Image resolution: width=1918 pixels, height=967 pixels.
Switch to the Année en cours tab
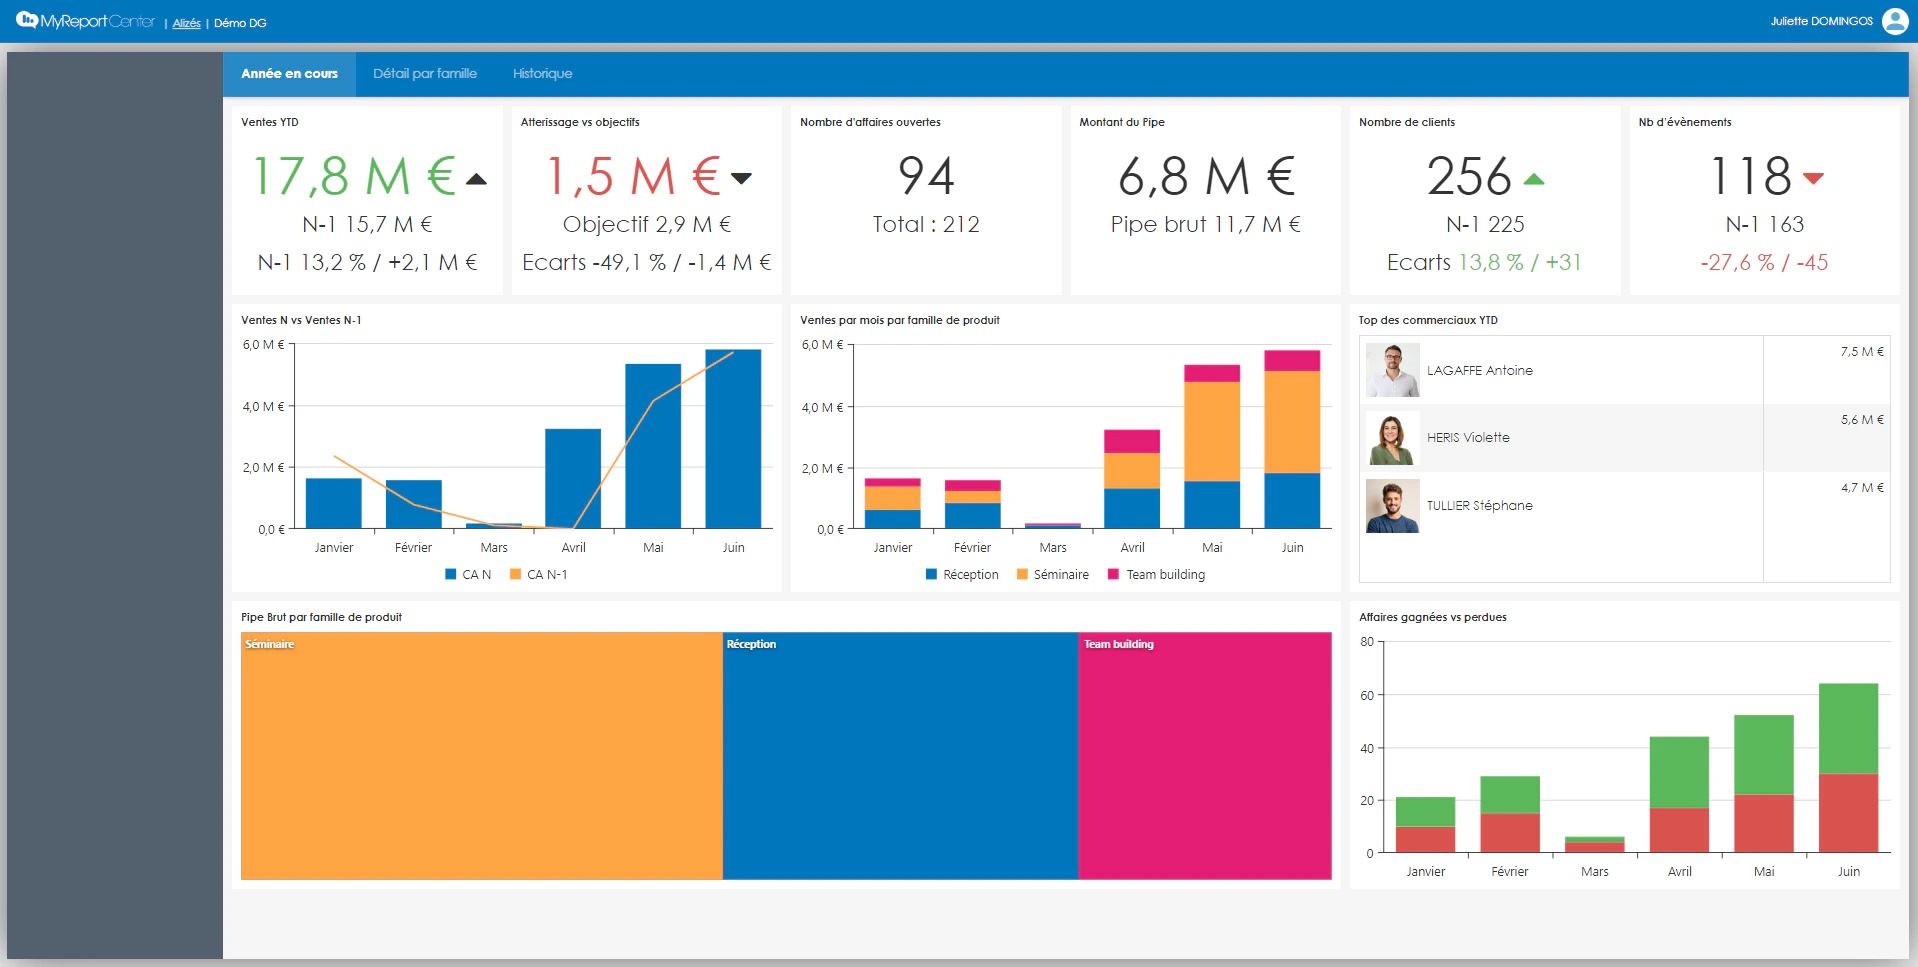coord(289,74)
